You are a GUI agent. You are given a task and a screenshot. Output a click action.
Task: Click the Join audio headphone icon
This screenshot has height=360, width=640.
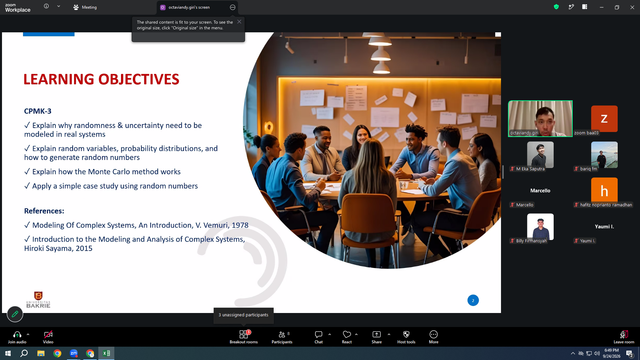(x=17, y=334)
